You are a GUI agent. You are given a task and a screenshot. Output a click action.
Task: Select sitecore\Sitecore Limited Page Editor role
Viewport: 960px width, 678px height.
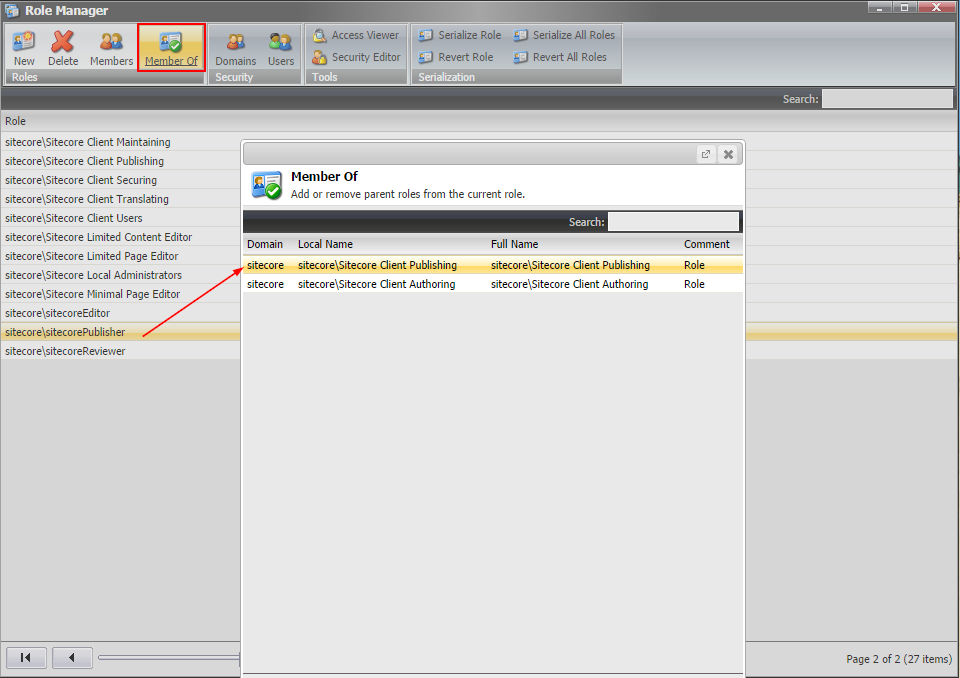[121, 256]
